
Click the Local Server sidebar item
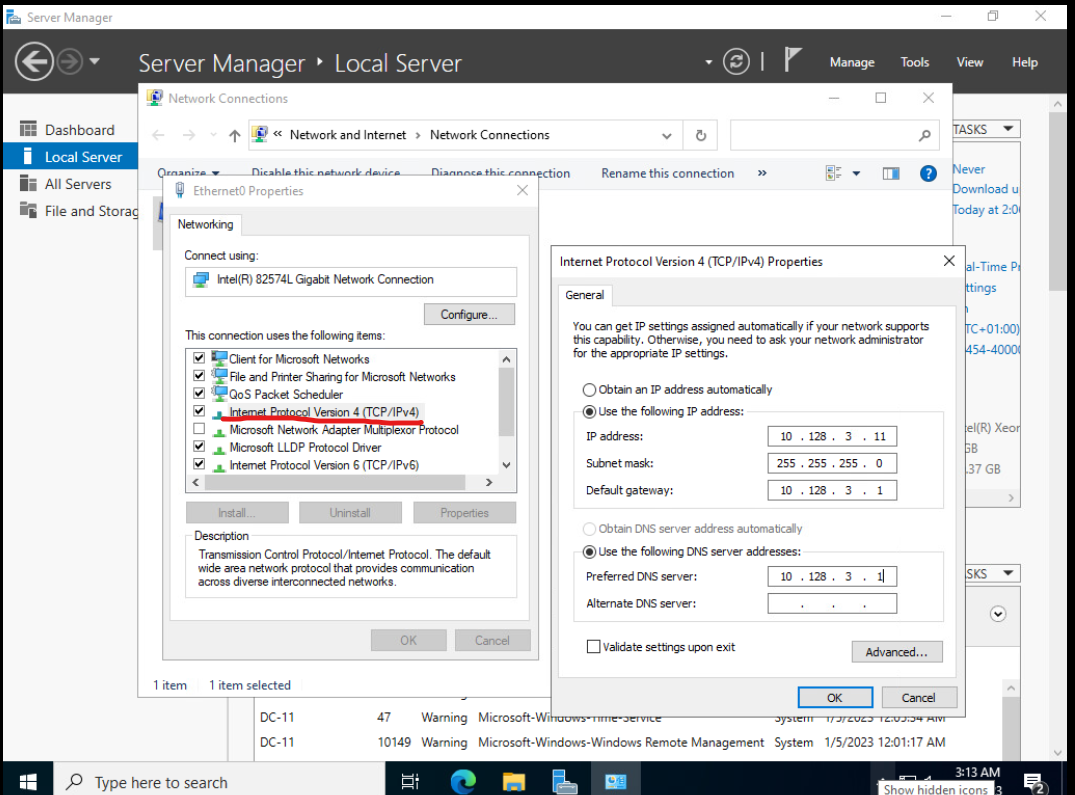(71, 157)
